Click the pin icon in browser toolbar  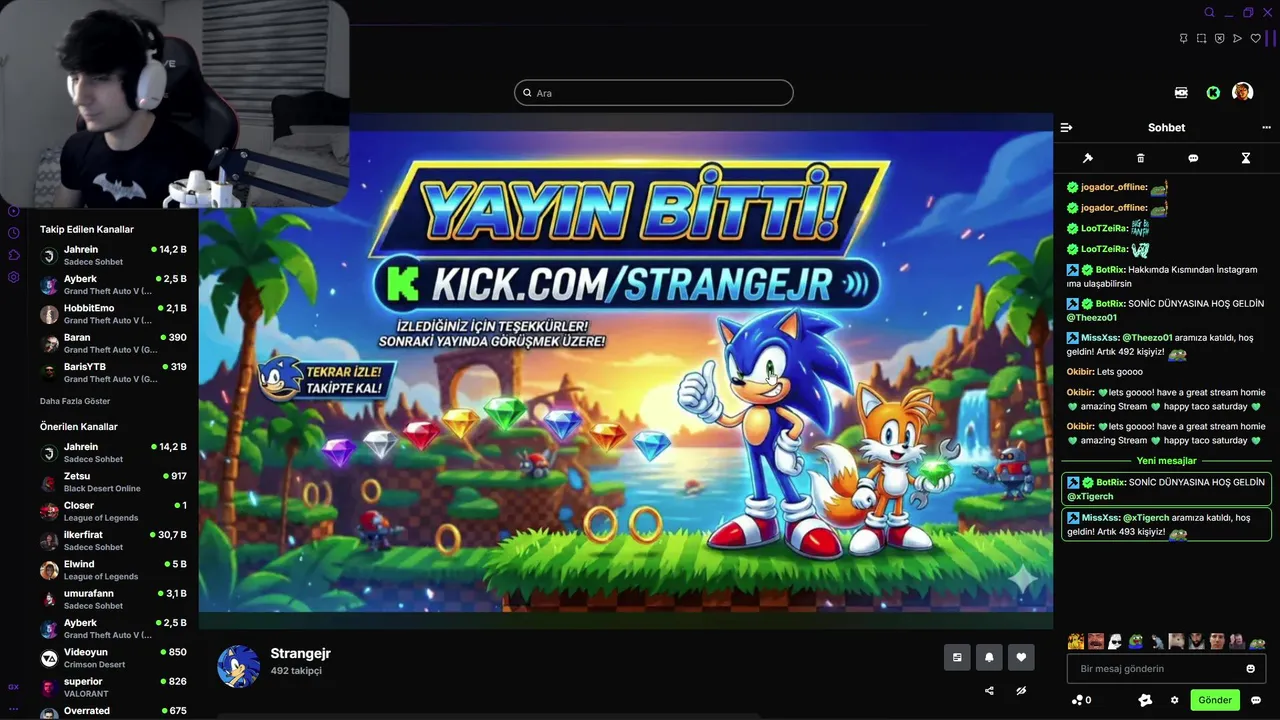(1183, 38)
